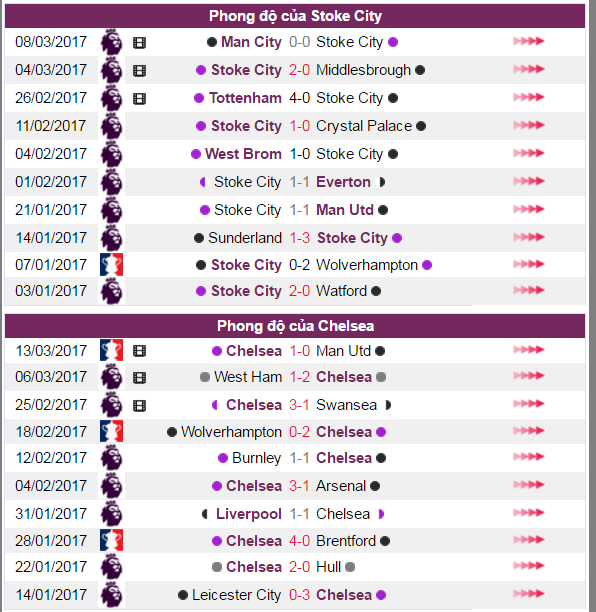
Task: Click FA Cup icon on Wolverhampton 0-2 Chelsea row
Action: coord(111,431)
